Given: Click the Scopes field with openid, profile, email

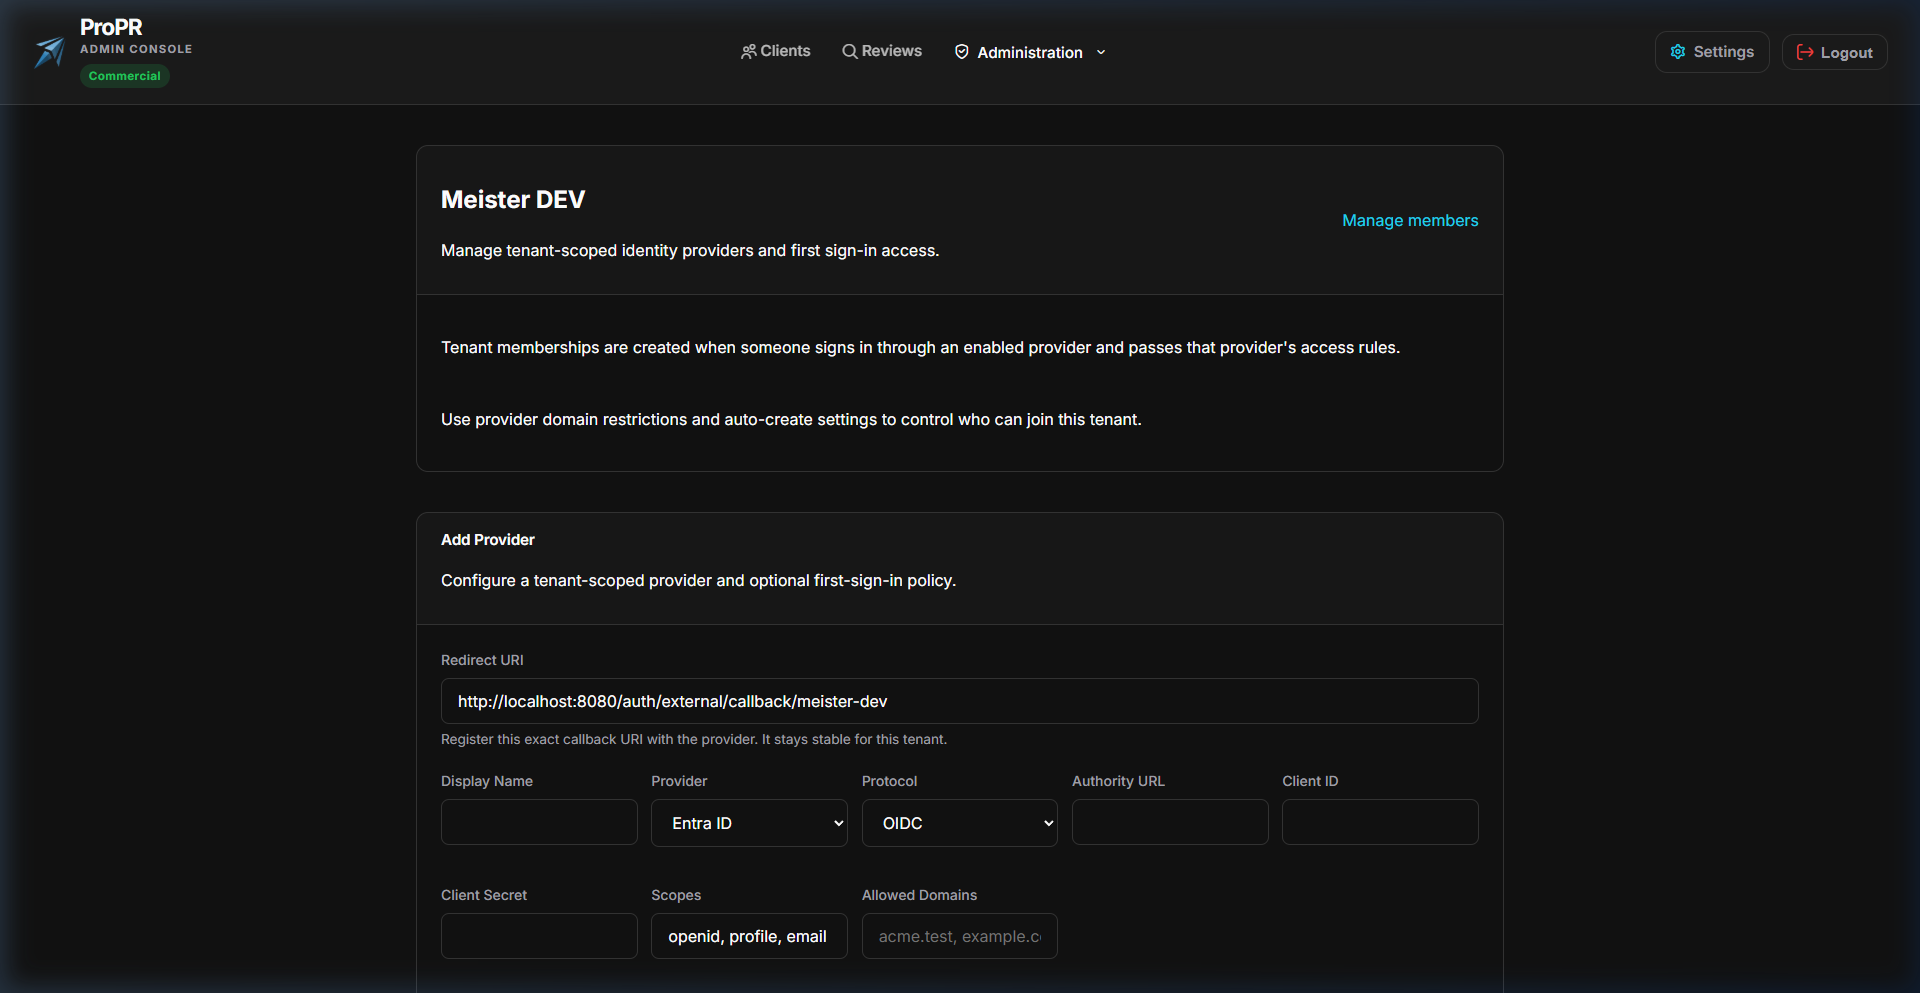Looking at the screenshot, I should (x=749, y=936).
